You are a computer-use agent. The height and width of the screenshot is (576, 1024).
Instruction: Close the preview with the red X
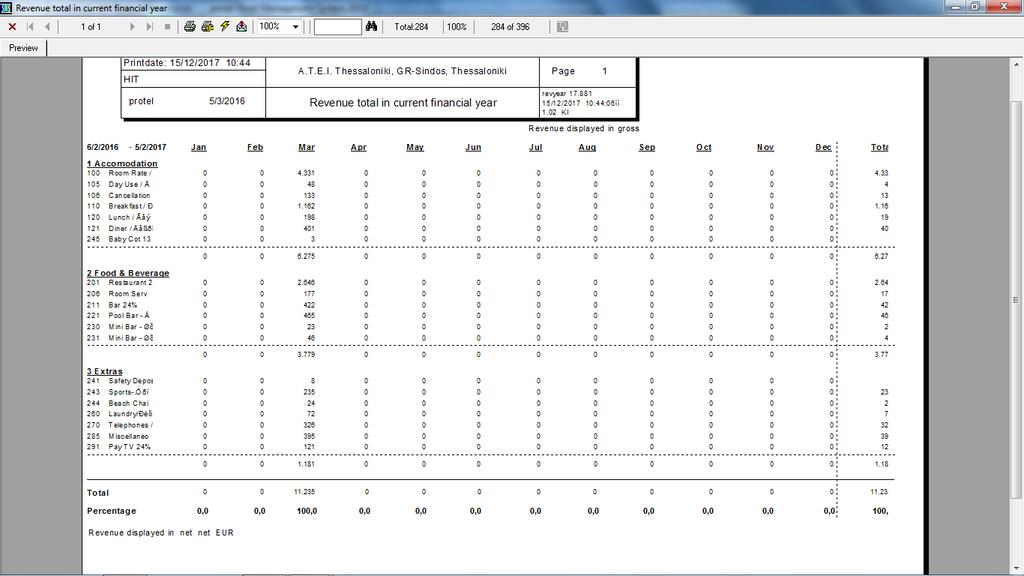coord(12,27)
